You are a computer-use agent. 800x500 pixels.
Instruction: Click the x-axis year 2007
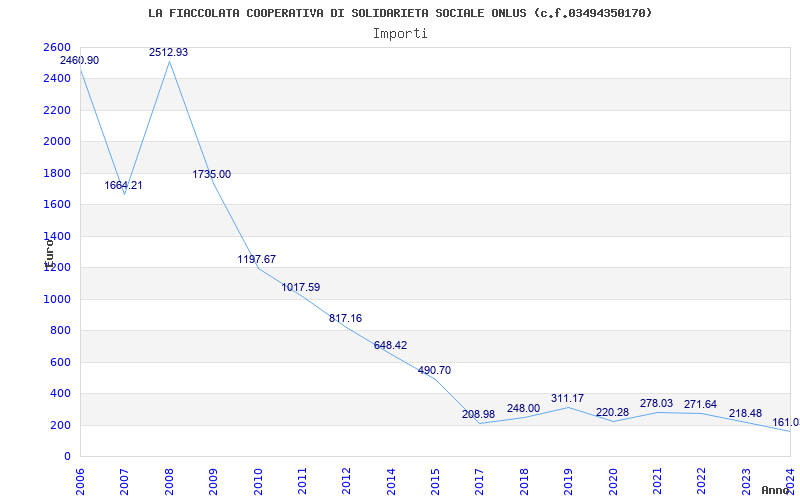(124, 482)
